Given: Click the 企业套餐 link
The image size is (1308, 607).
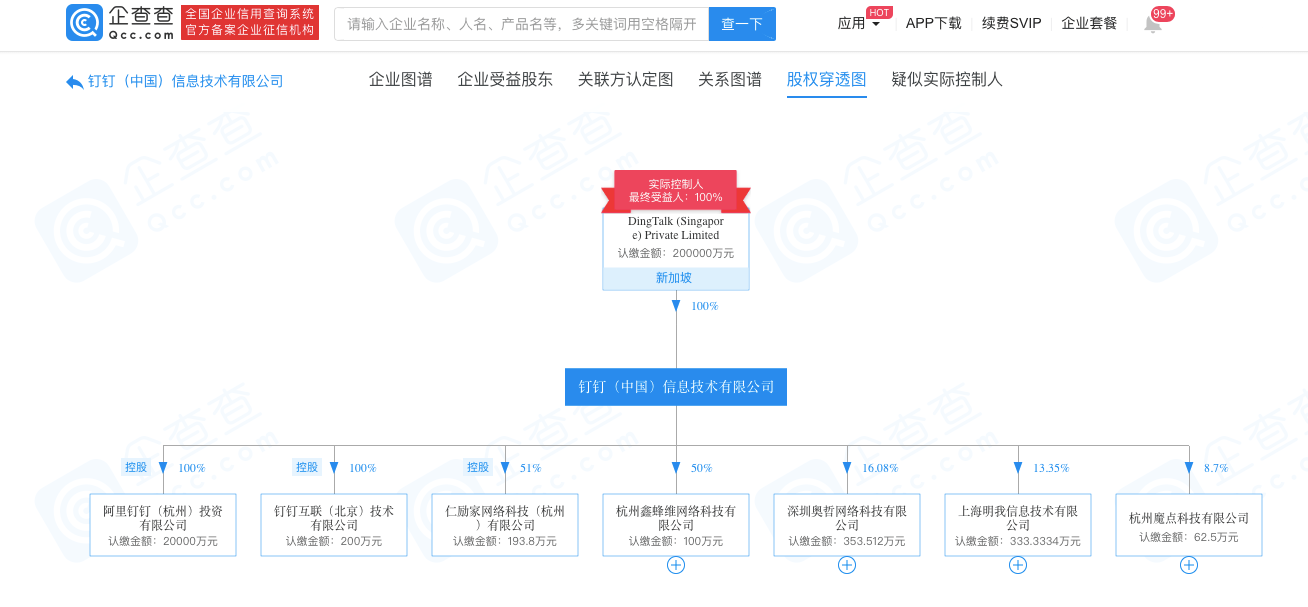Looking at the screenshot, I should click(1089, 24).
